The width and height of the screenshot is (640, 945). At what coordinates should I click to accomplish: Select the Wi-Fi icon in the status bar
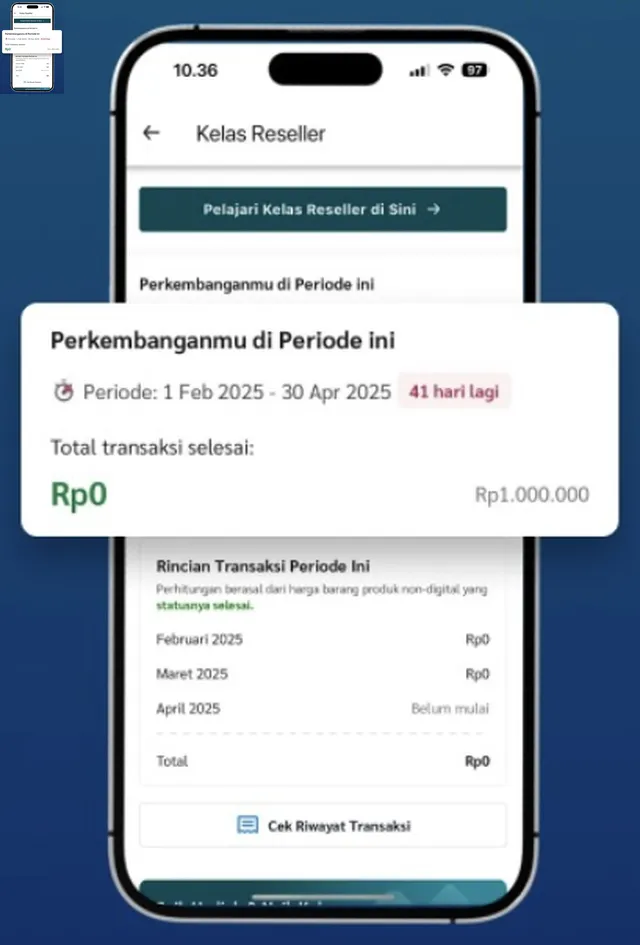445,70
